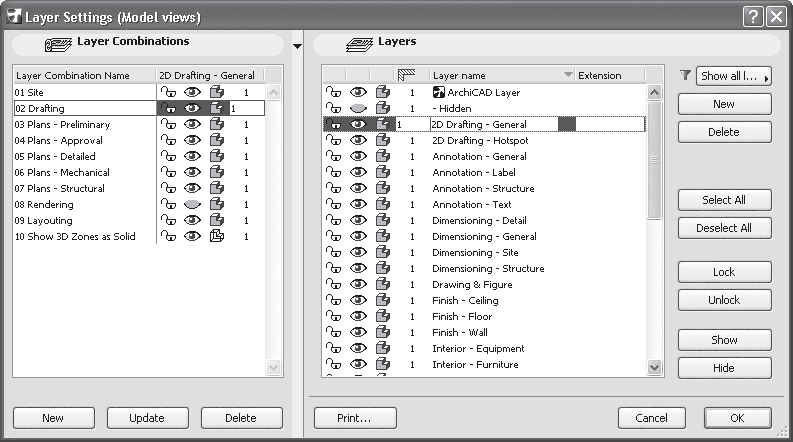Click the lock icon for 01 Site combination
Screen dimensions: 793x442
pyautogui.click(x=169, y=92)
